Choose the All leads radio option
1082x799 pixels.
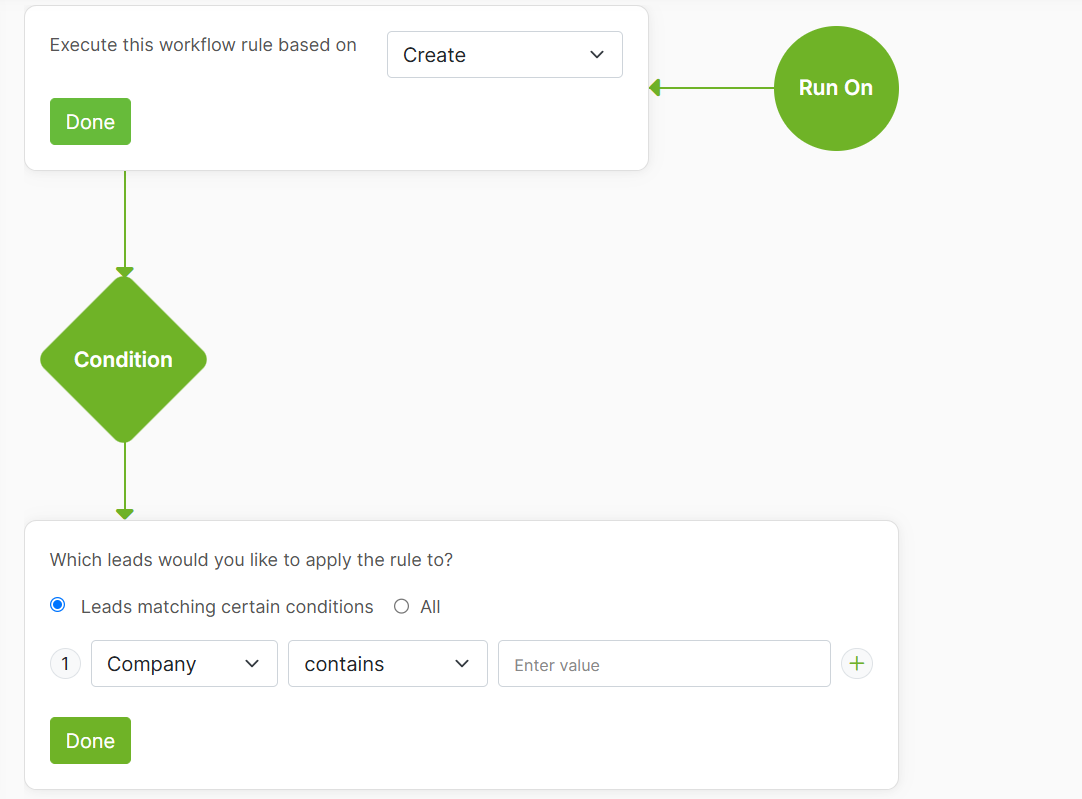[x=402, y=606]
